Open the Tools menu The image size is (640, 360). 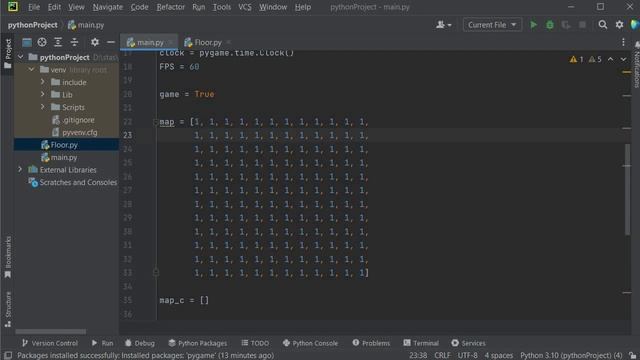(x=222, y=7)
